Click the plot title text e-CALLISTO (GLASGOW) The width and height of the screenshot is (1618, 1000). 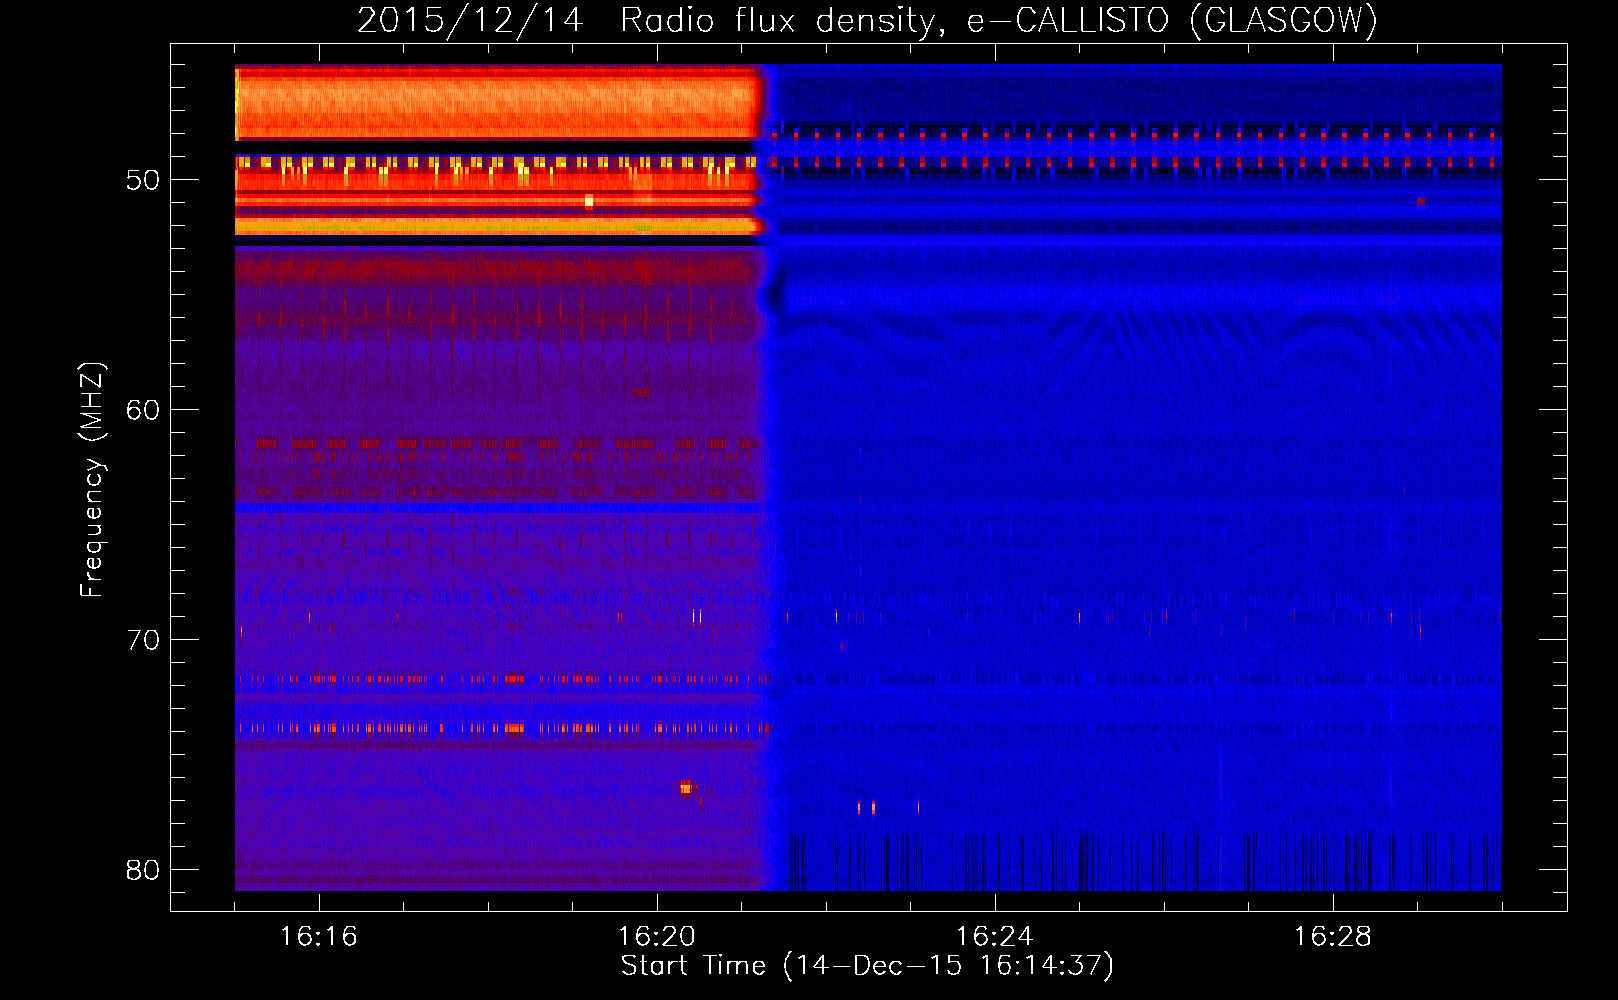tap(1172, 21)
